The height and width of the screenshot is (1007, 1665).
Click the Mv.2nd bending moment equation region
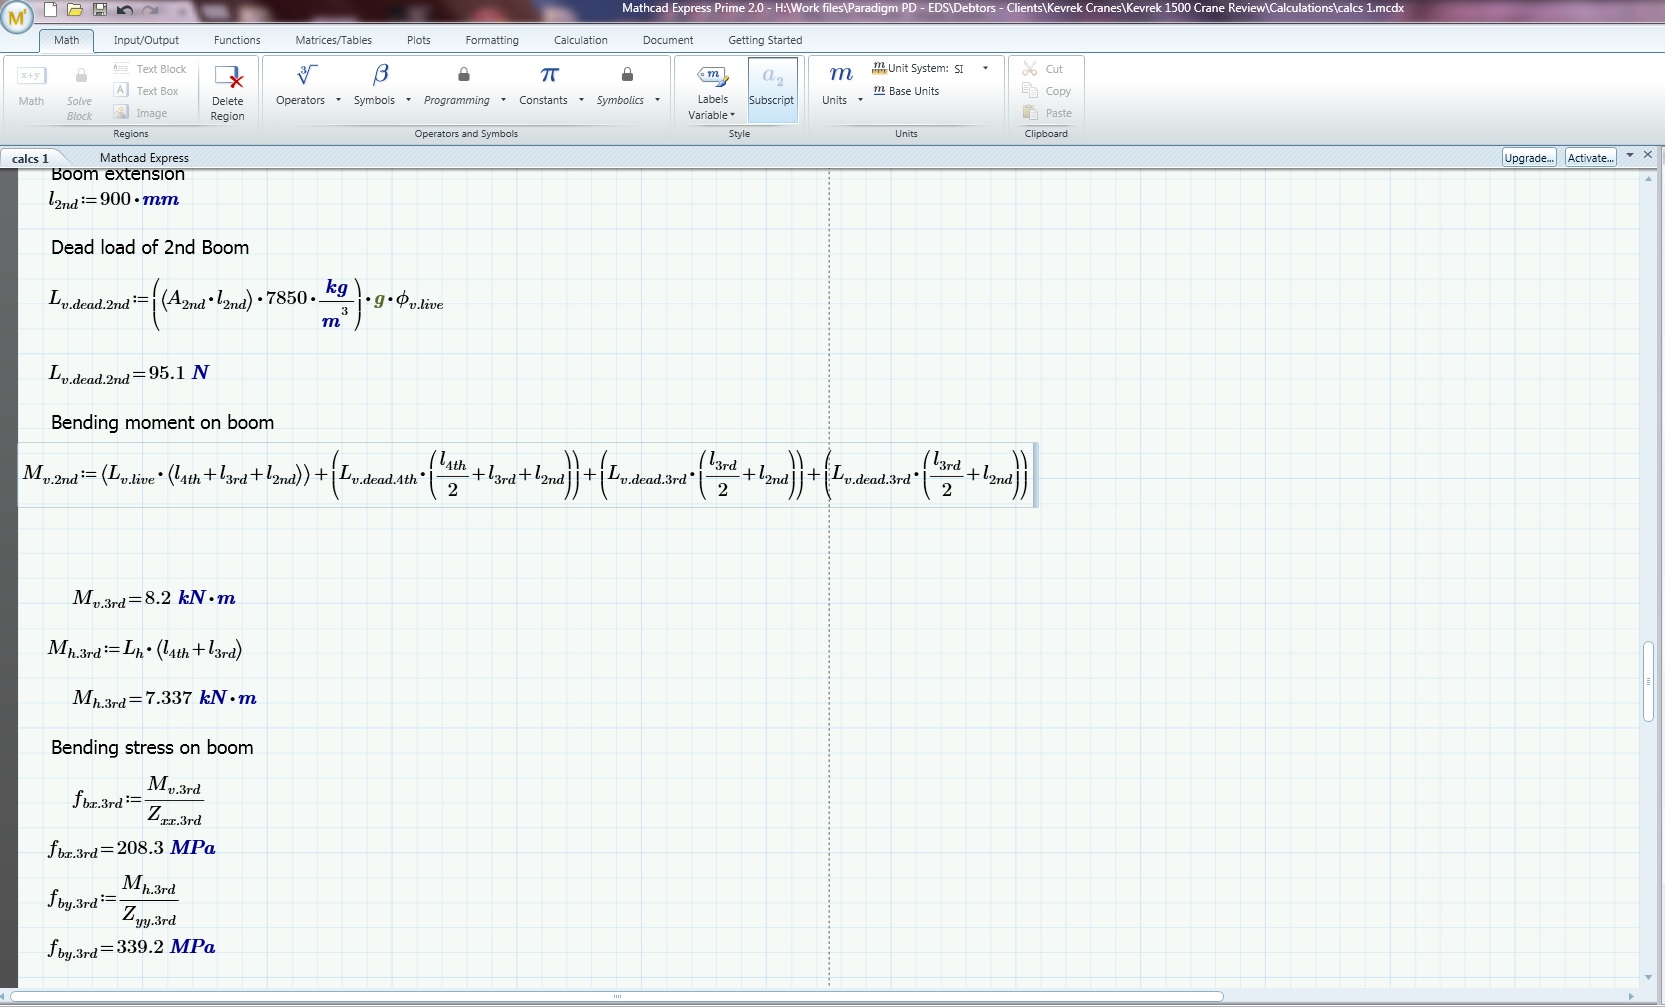(x=526, y=475)
